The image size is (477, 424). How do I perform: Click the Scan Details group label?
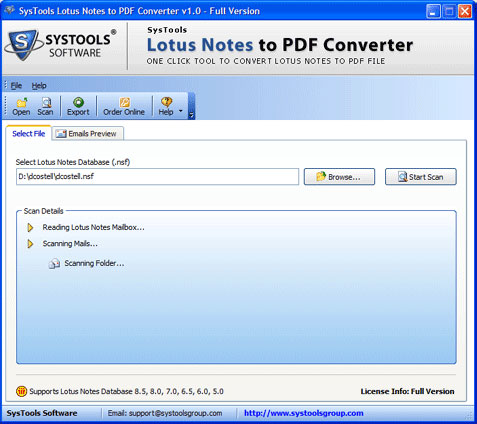pyautogui.click(x=43, y=211)
